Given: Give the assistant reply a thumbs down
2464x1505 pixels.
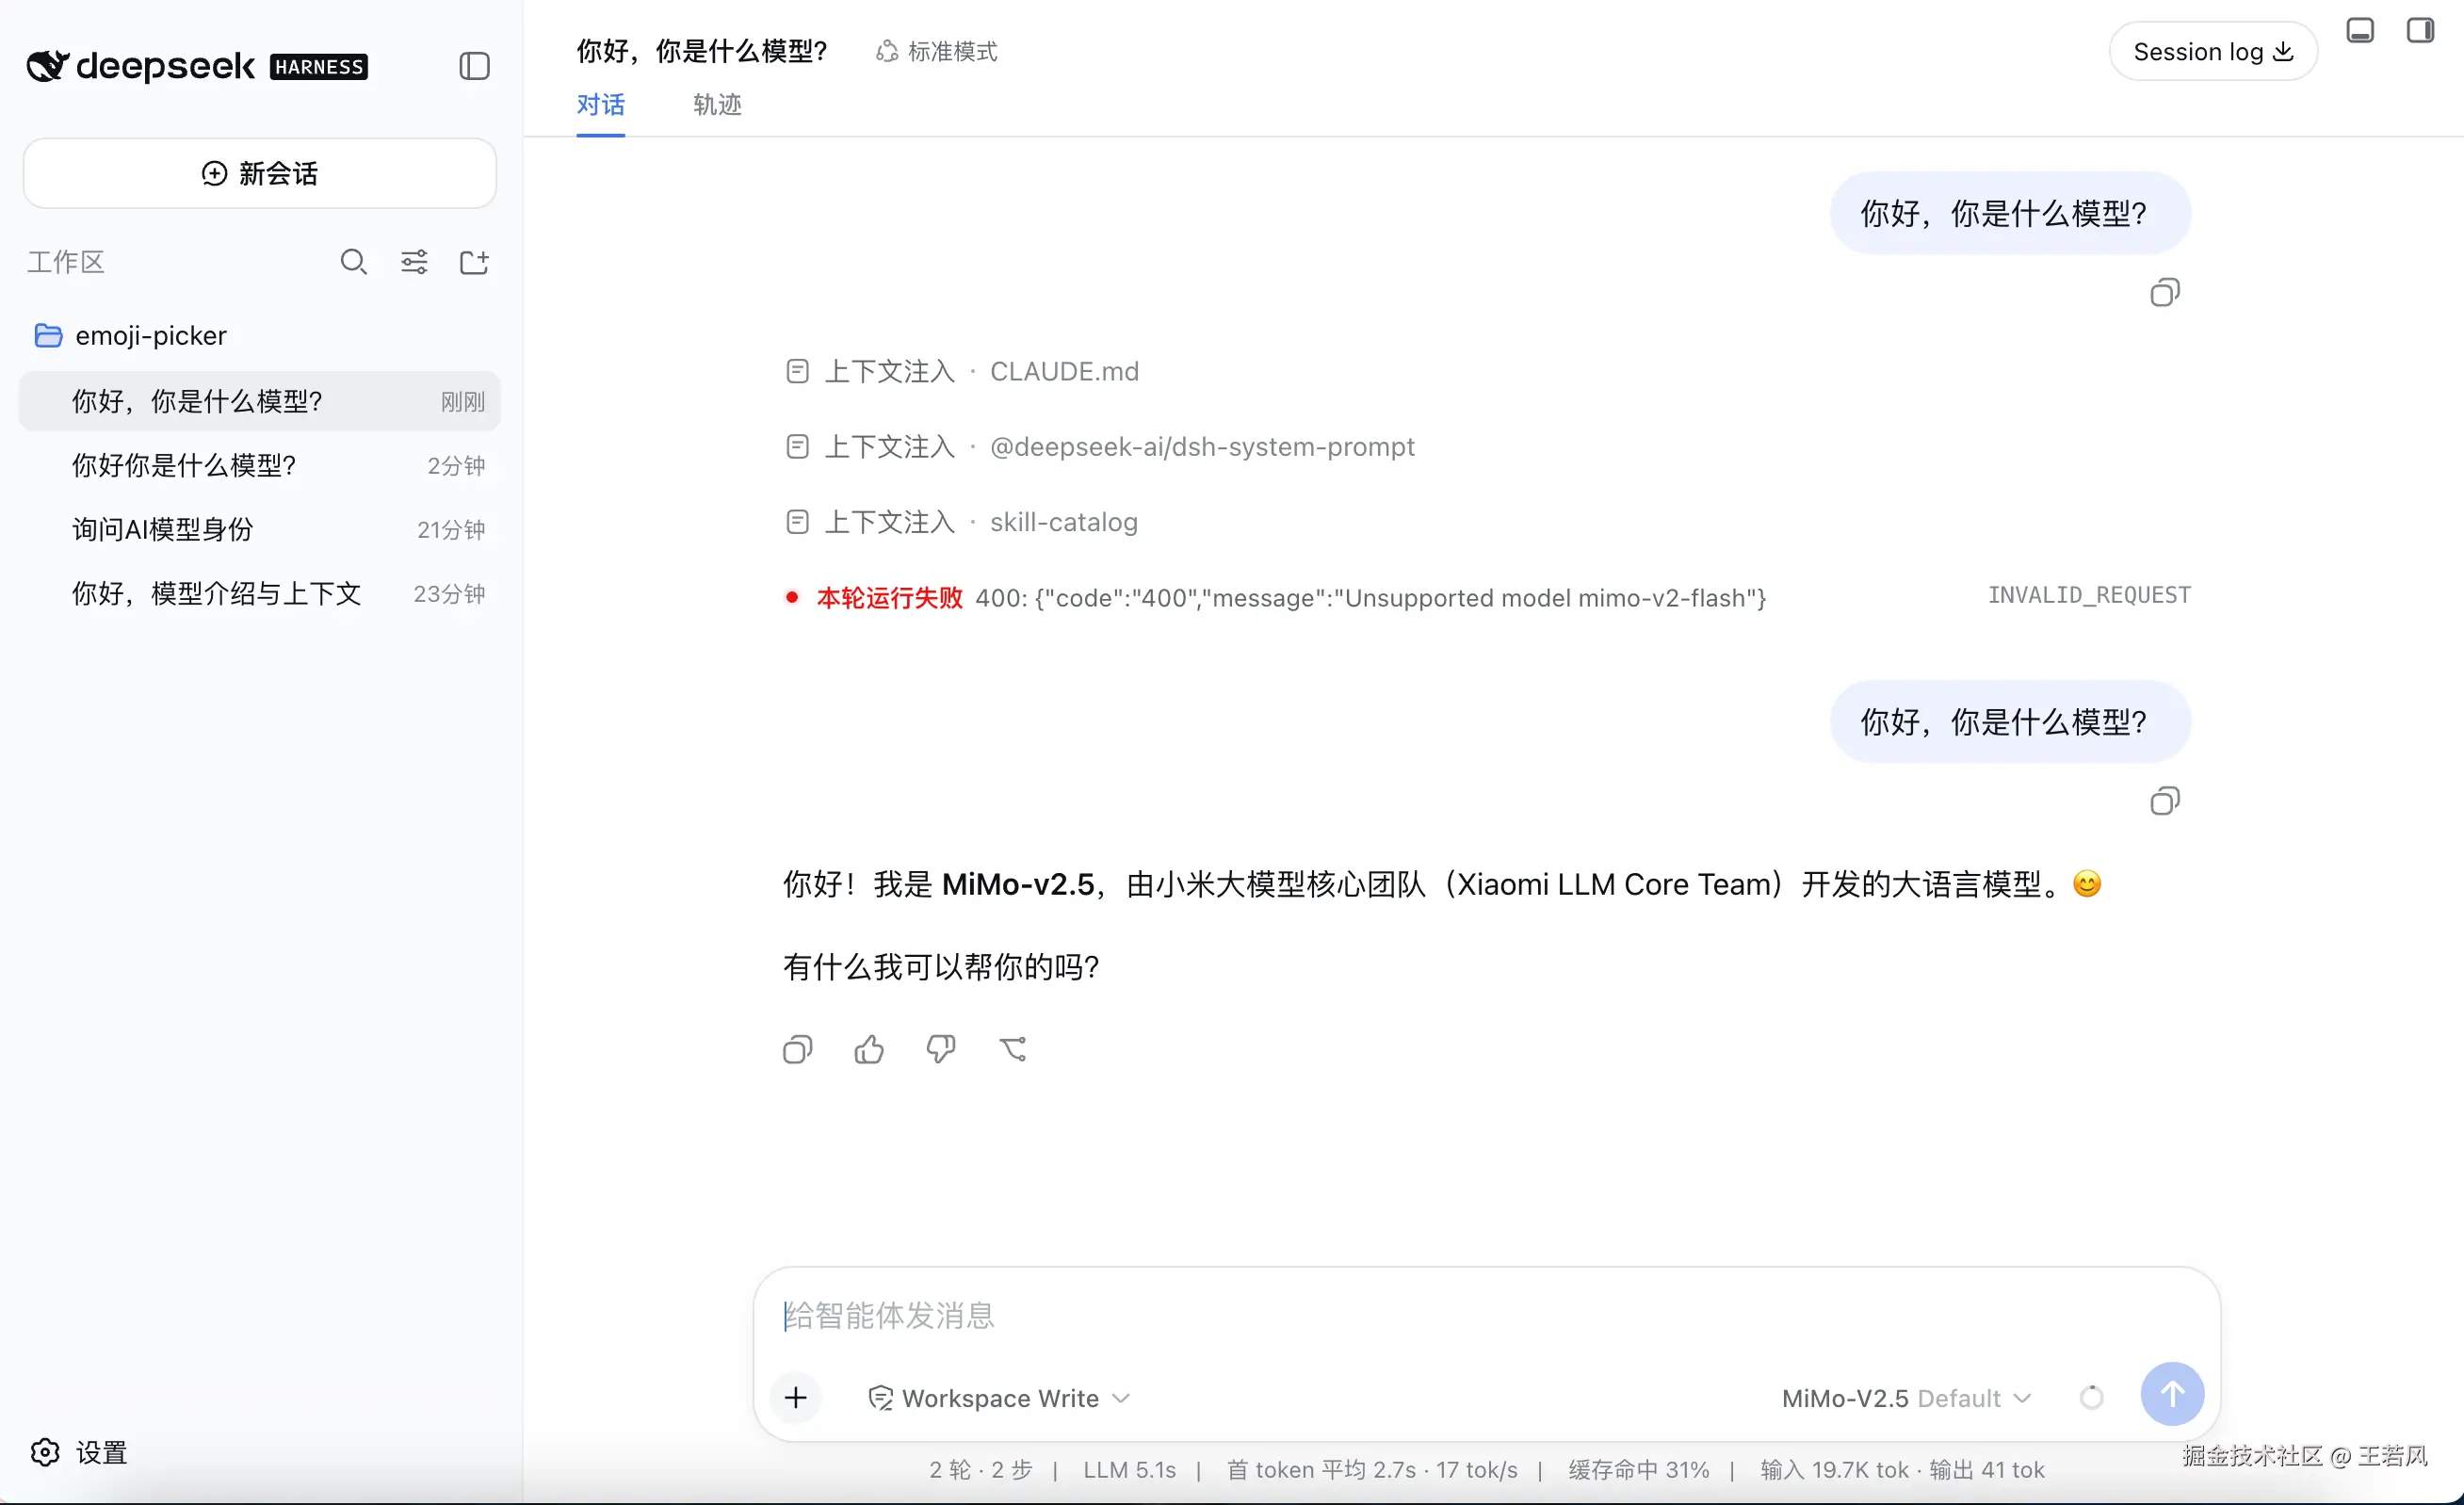Looking at the screenshot, I should click(941, 1049).
